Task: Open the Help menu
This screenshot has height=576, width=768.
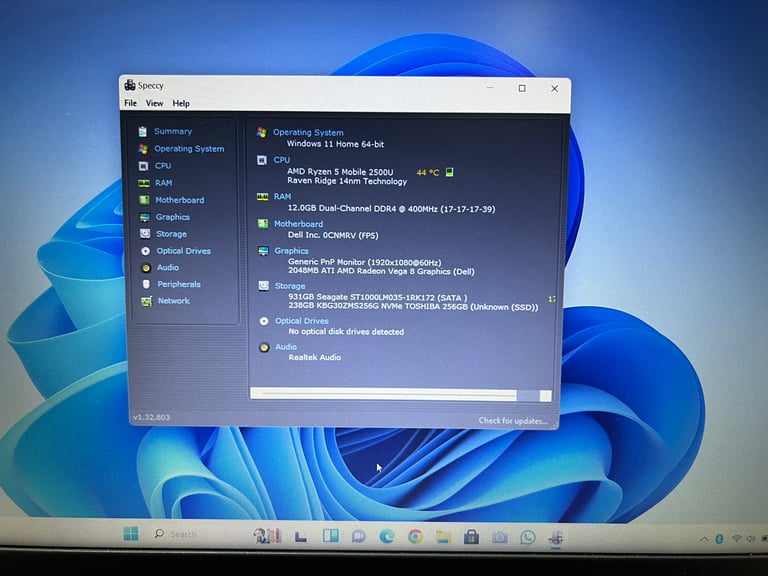Action: 181,103
